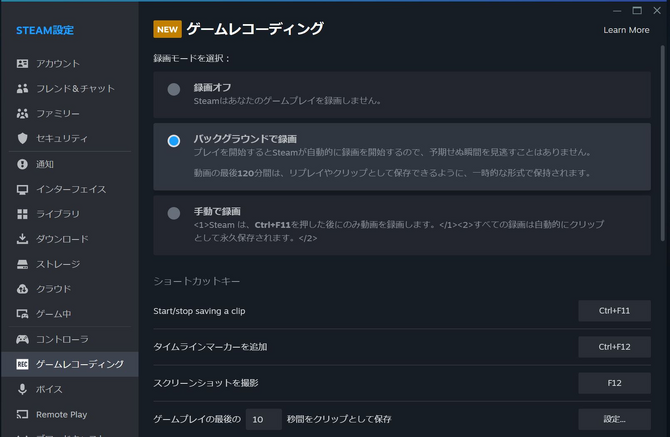Click the Library (ライブラリ) grid icon
Screen dimensions: 670x437
pos(22,214)
